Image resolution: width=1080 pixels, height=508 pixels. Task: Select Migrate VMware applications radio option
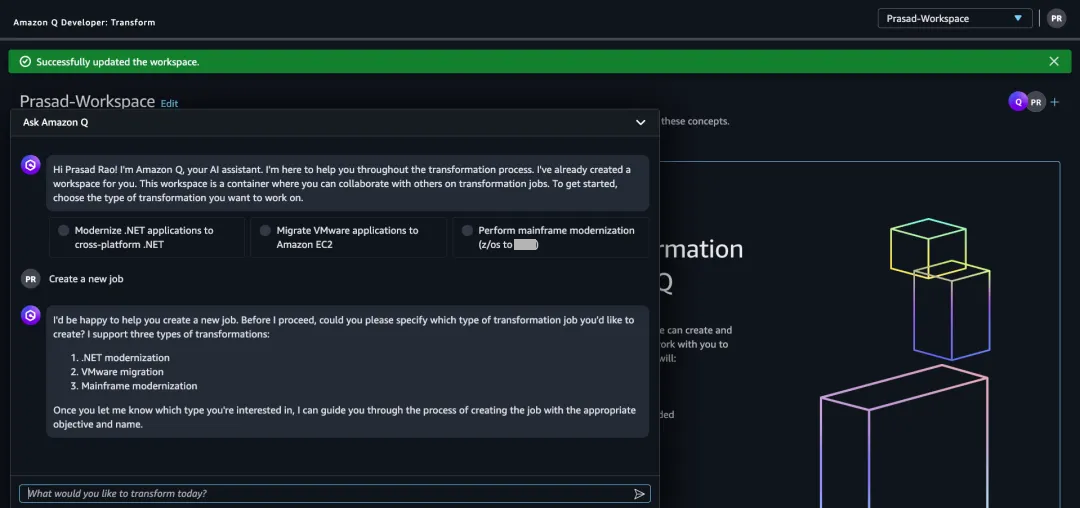pyautogui.click(x=265, y=231)
